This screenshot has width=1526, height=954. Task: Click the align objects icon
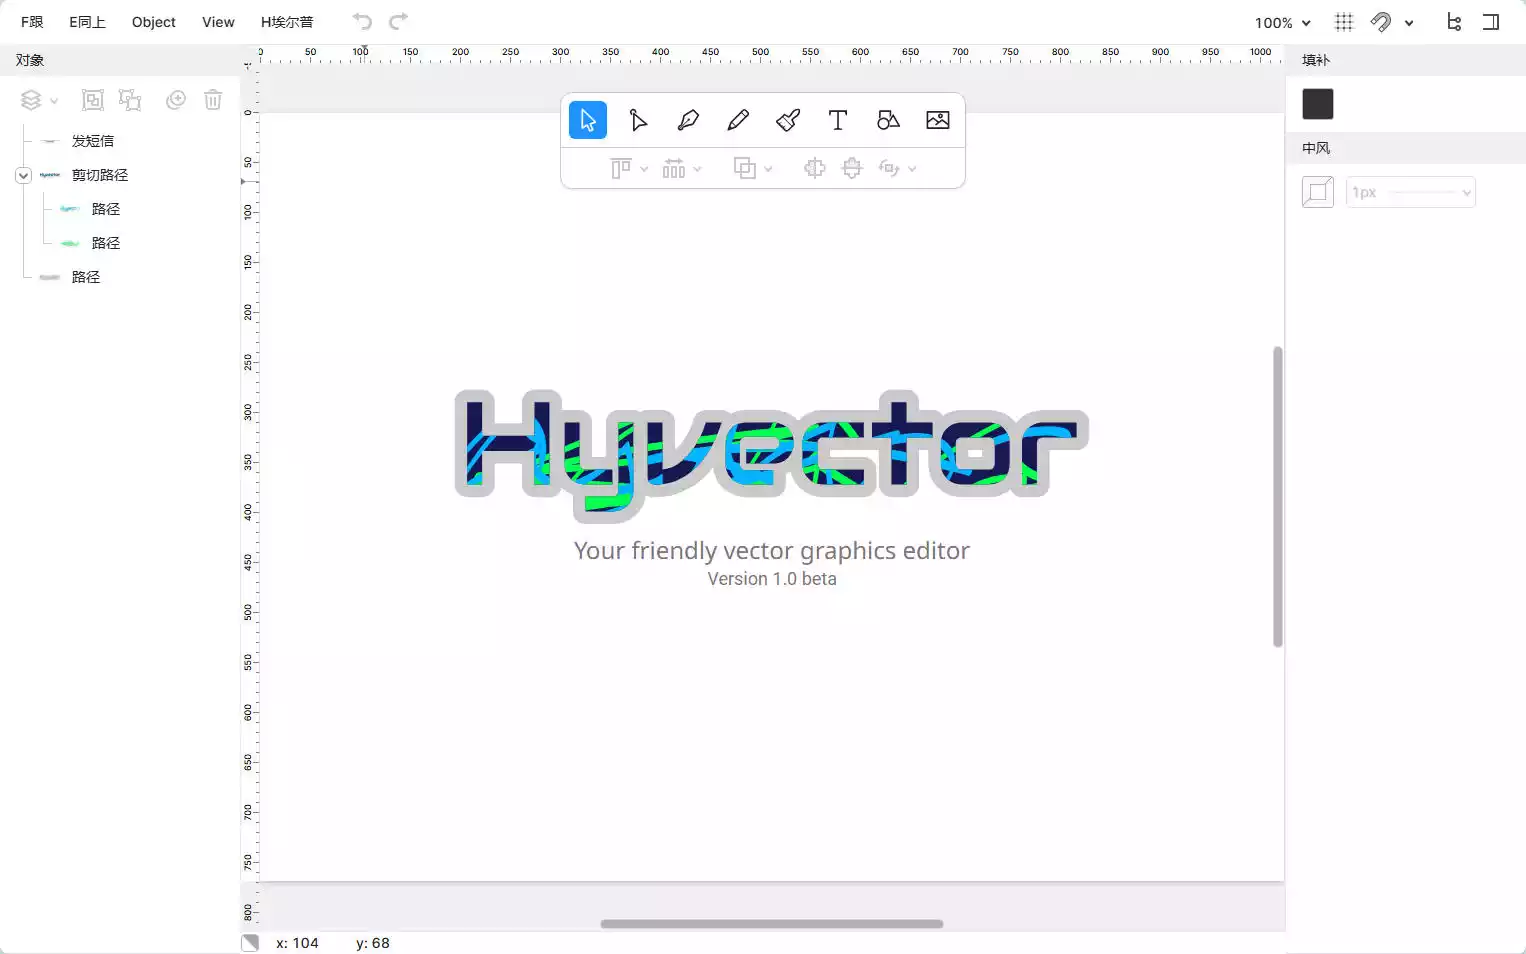click(x=621, y=168)
